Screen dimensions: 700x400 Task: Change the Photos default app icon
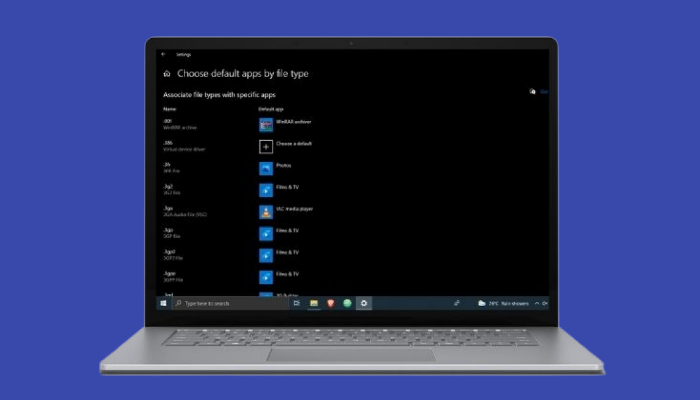point(266,168)
